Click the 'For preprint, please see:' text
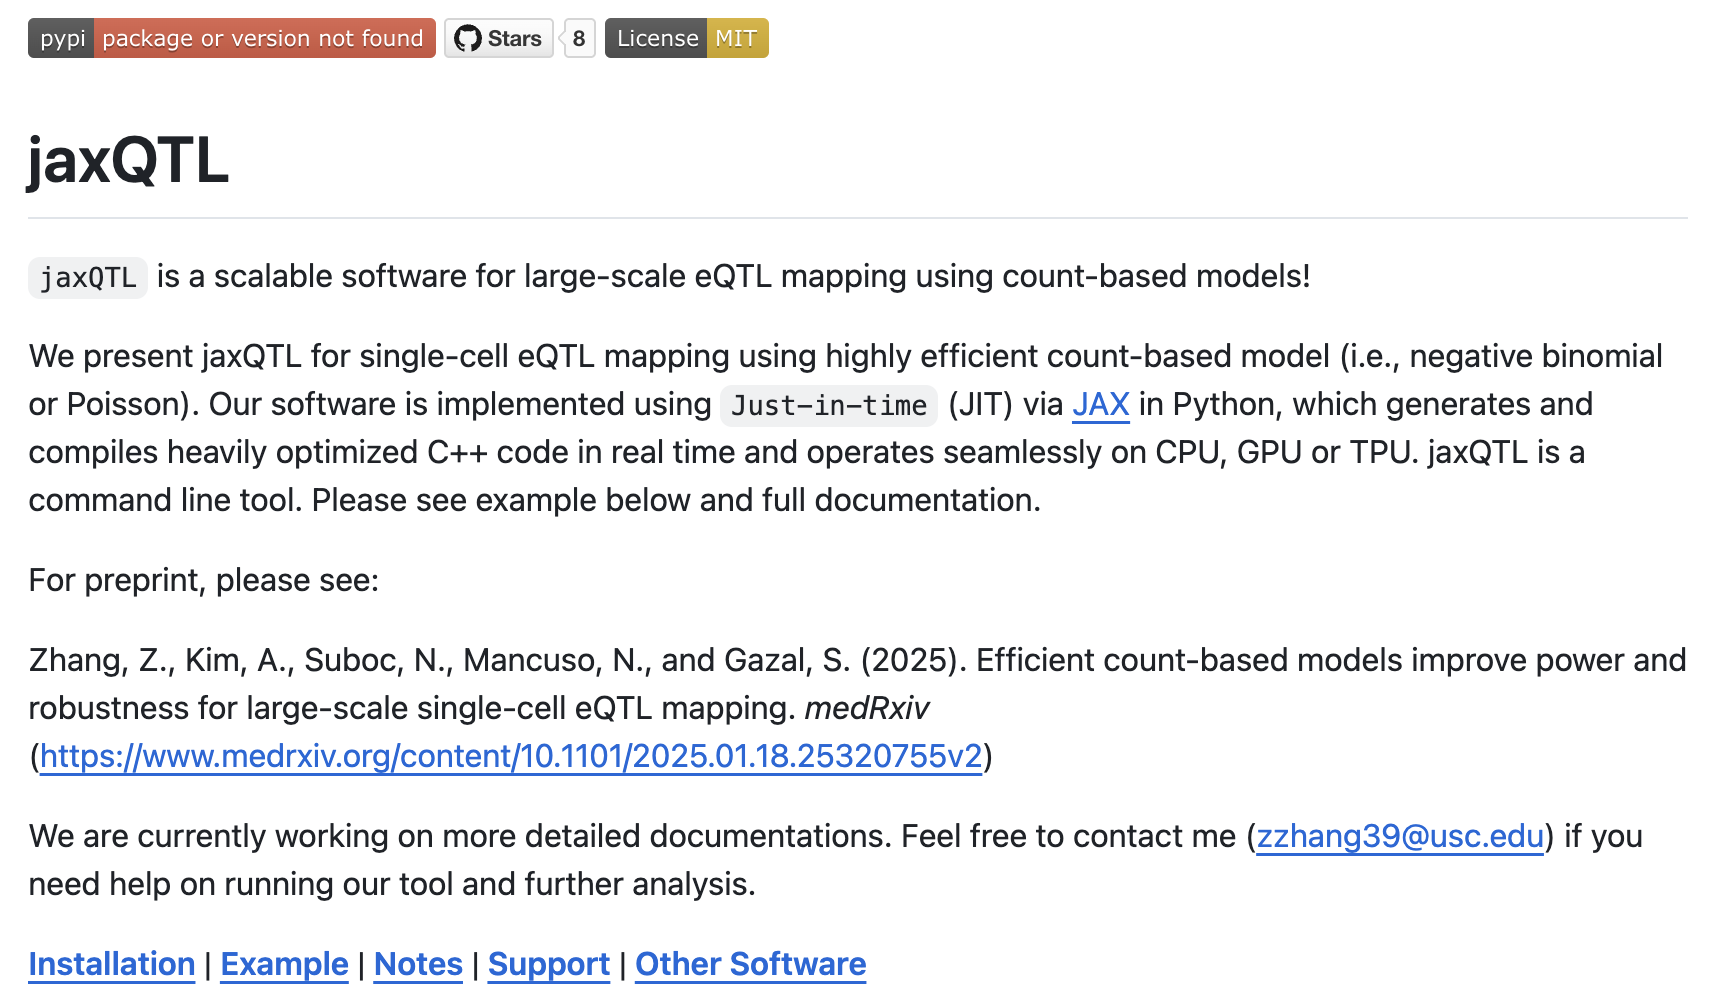Viewport: 1722px width, 998px height. 204,580
